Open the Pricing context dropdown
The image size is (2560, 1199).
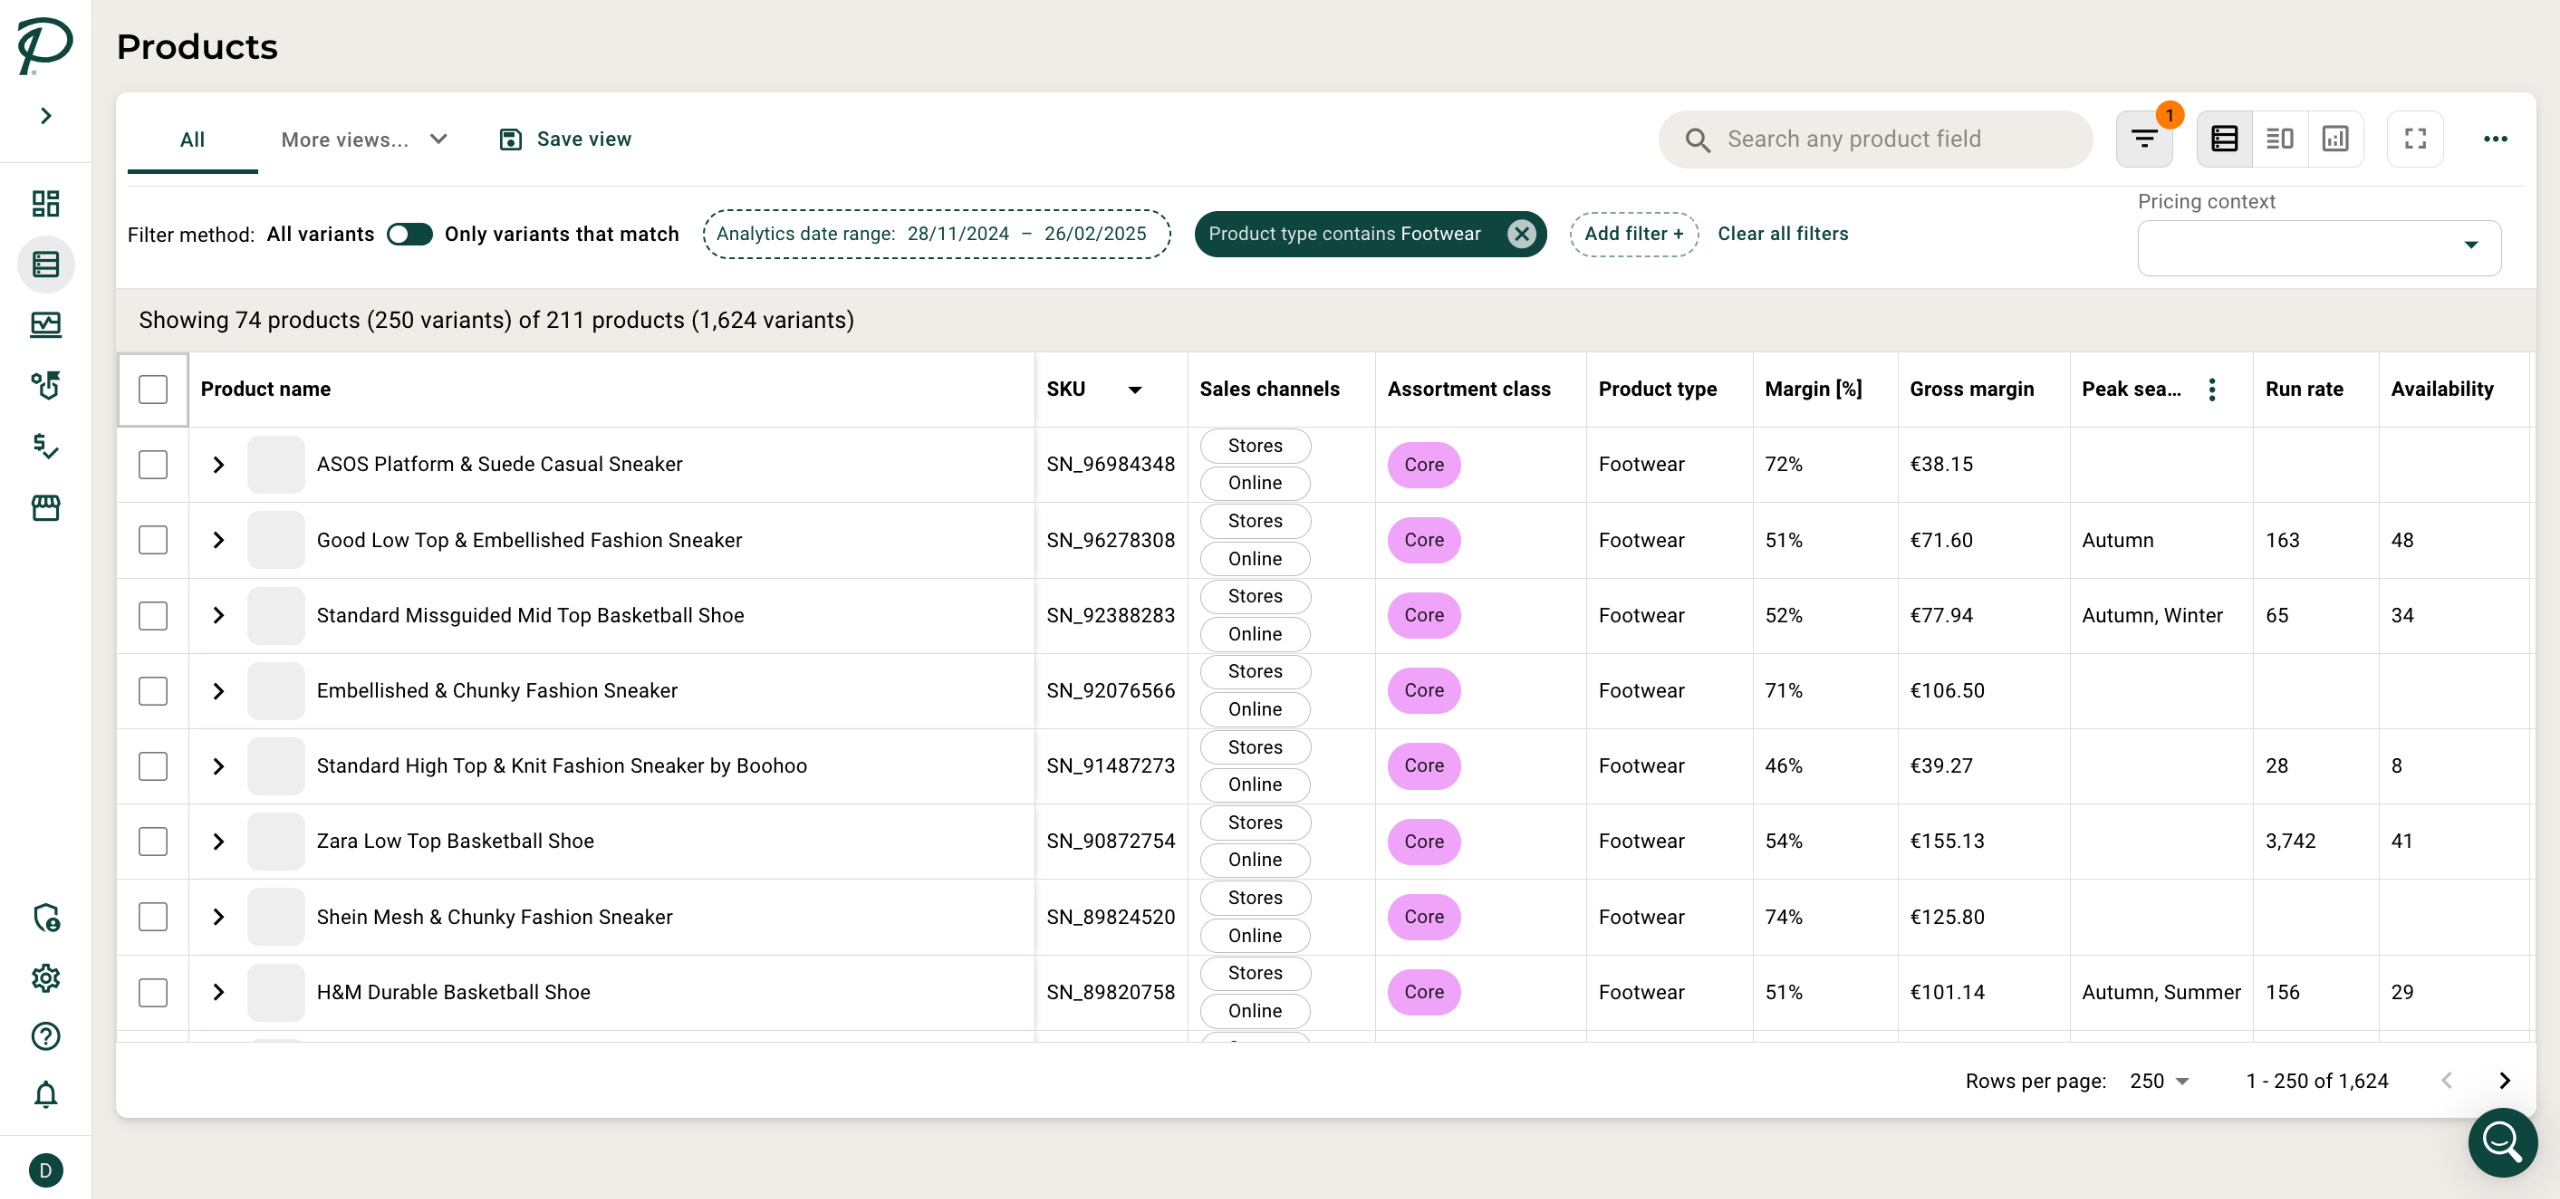point(2318,247)
